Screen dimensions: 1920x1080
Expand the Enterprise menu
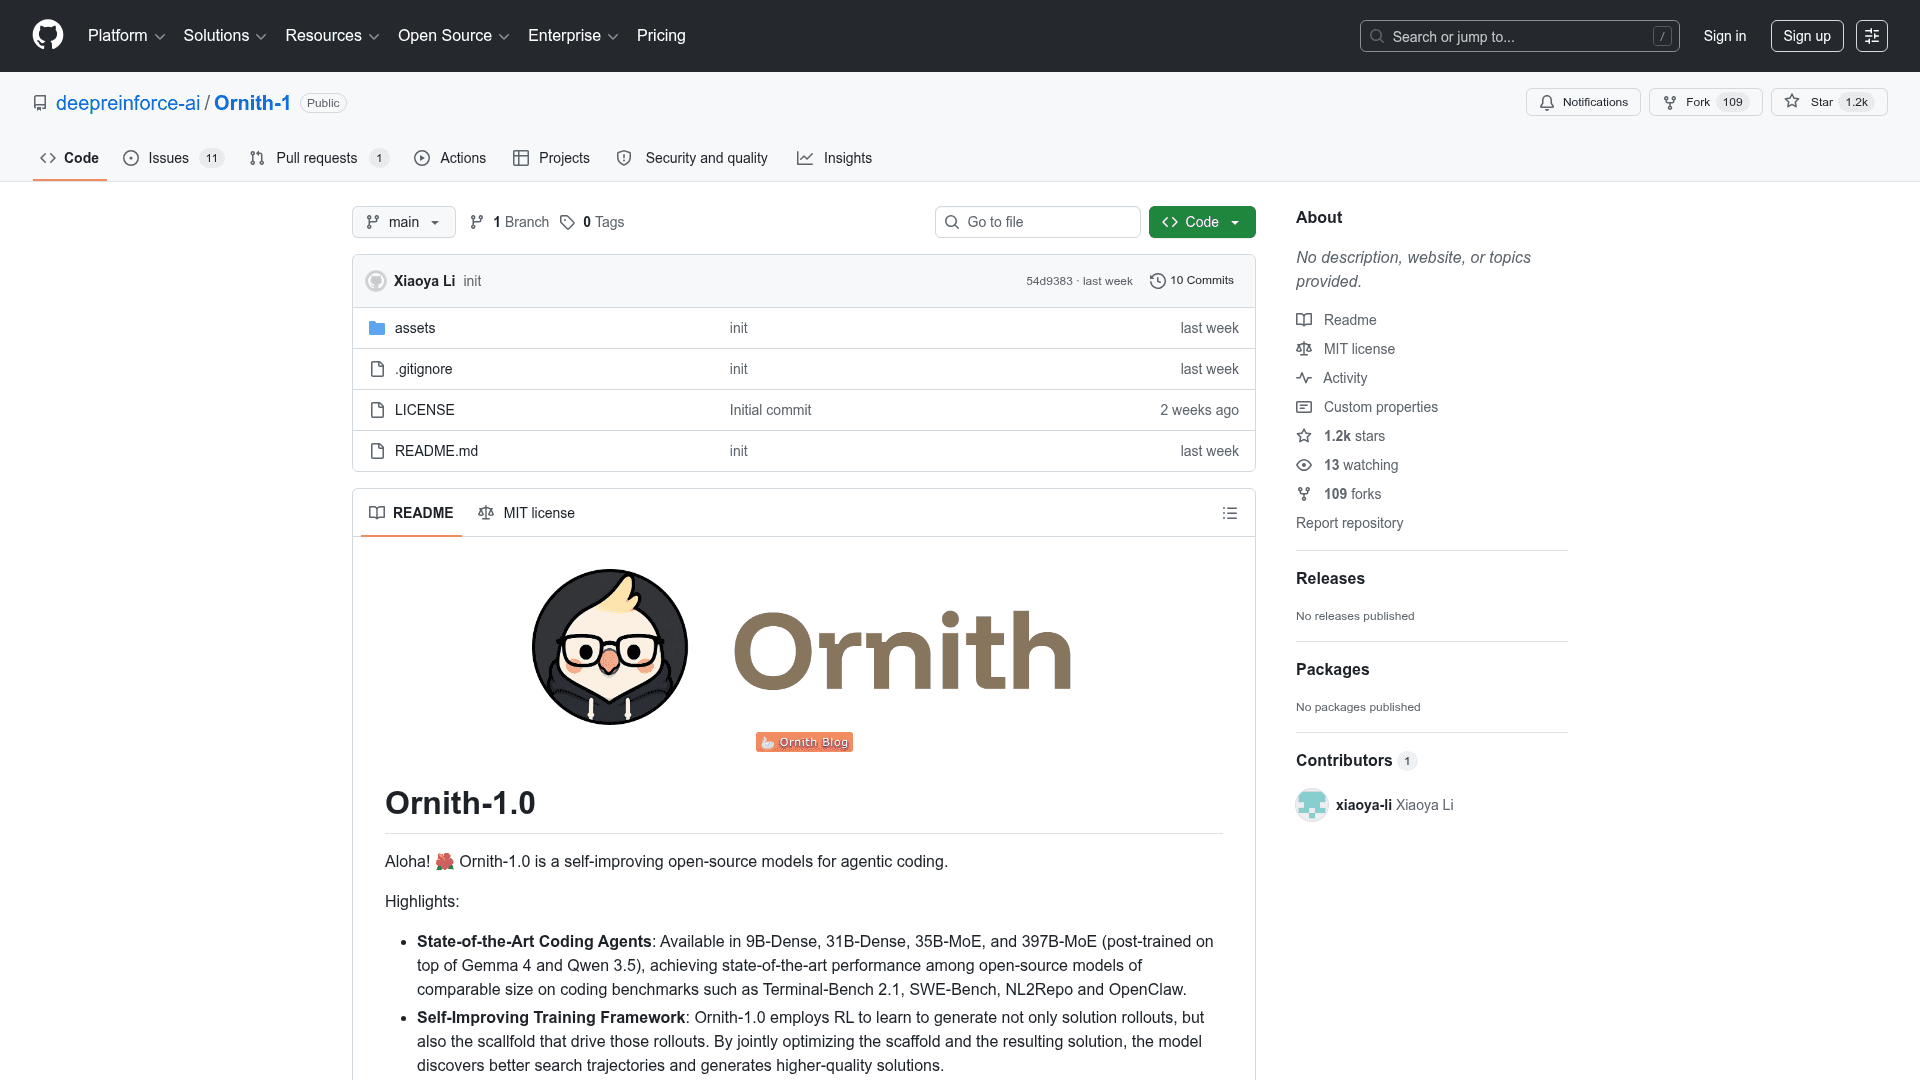pyautogui.click(x=573, y=36)
